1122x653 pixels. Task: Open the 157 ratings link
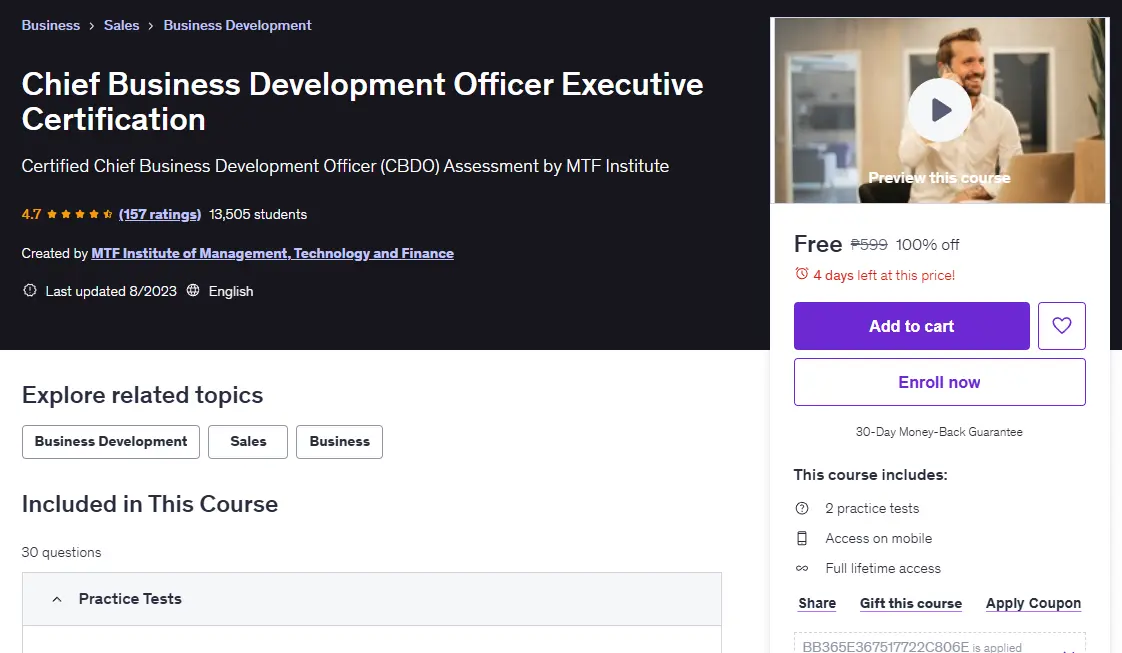click(160, 214)
